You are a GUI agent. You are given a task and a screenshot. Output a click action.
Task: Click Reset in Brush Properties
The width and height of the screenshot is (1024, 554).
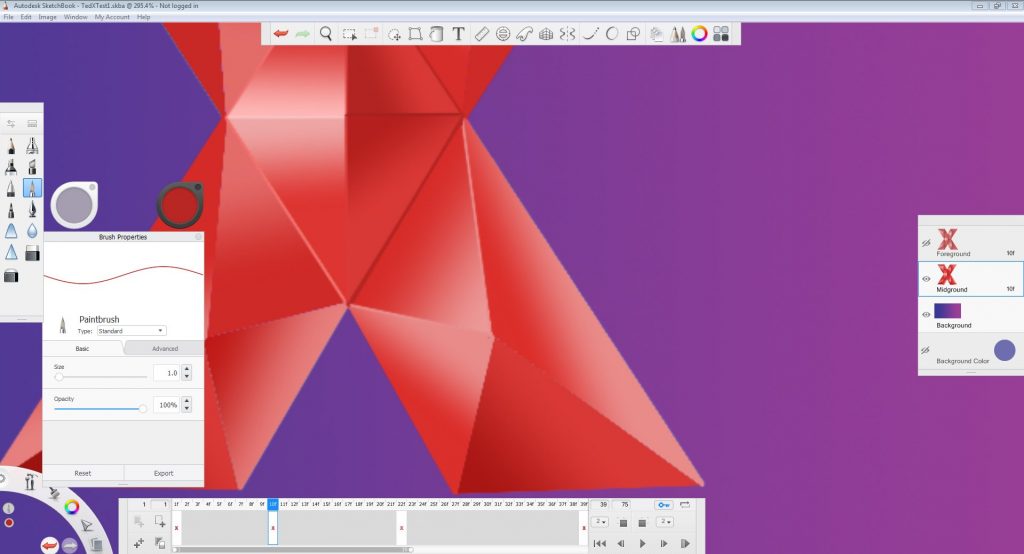(x=83, y=473)
